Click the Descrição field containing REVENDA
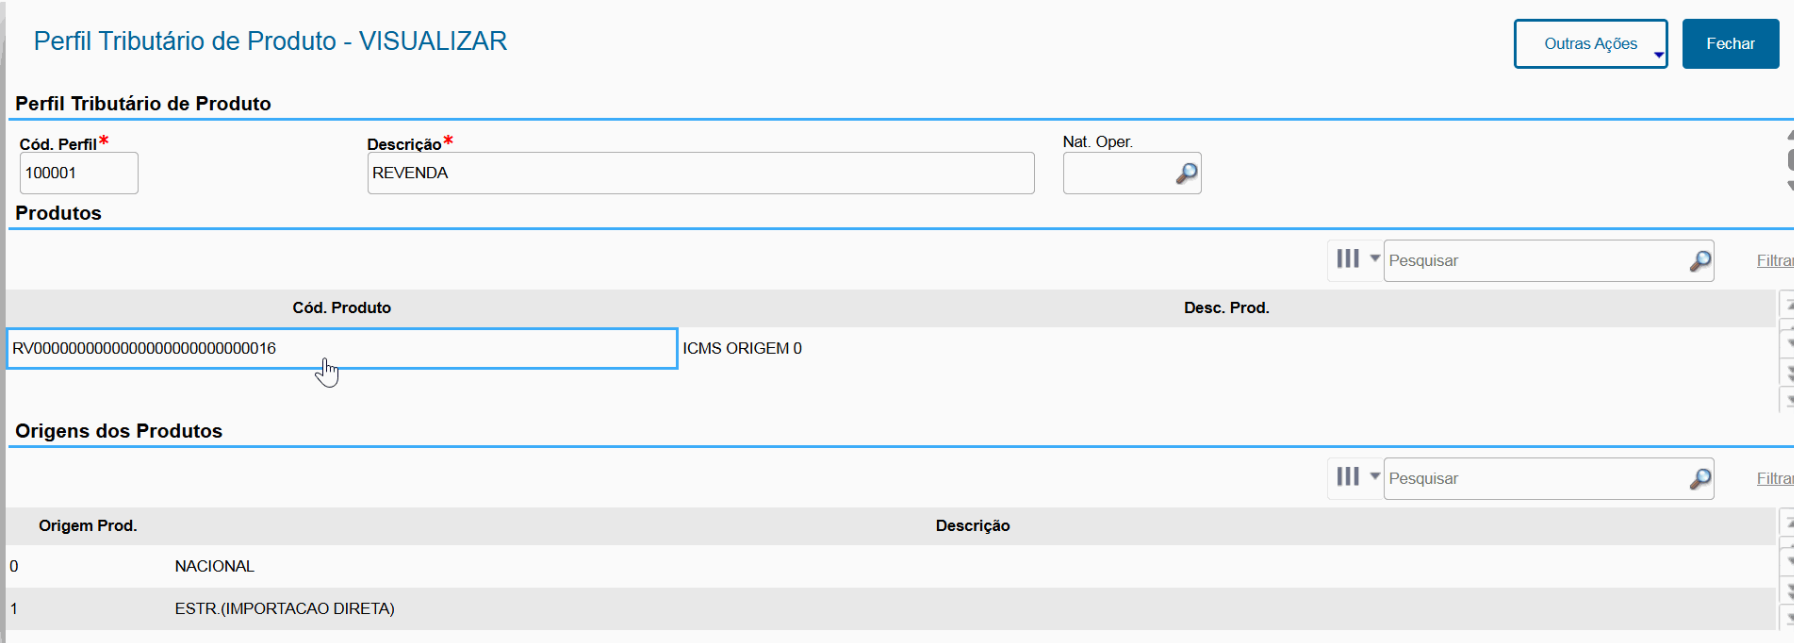The image size is (1794, 643). pos(700,173)
